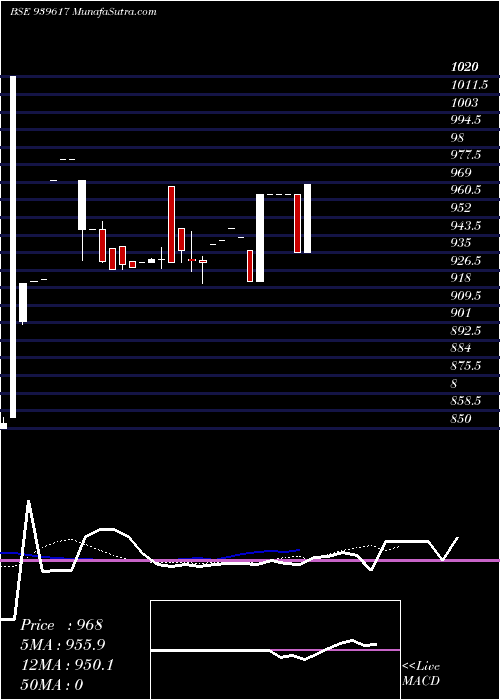Image resolution: width=500 pixels, height=700 pixels.
Task: Click the 994.5 price axis label
Action: pyautogui.click(x=466, y=120)
